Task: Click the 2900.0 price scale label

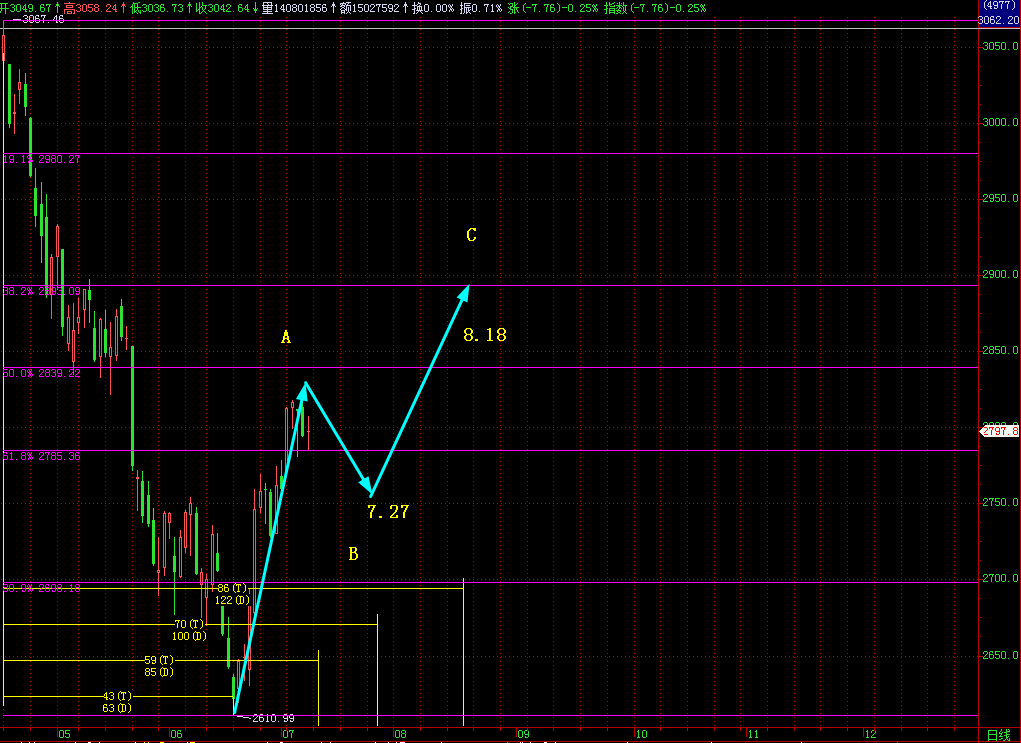Action: point(999,275)
